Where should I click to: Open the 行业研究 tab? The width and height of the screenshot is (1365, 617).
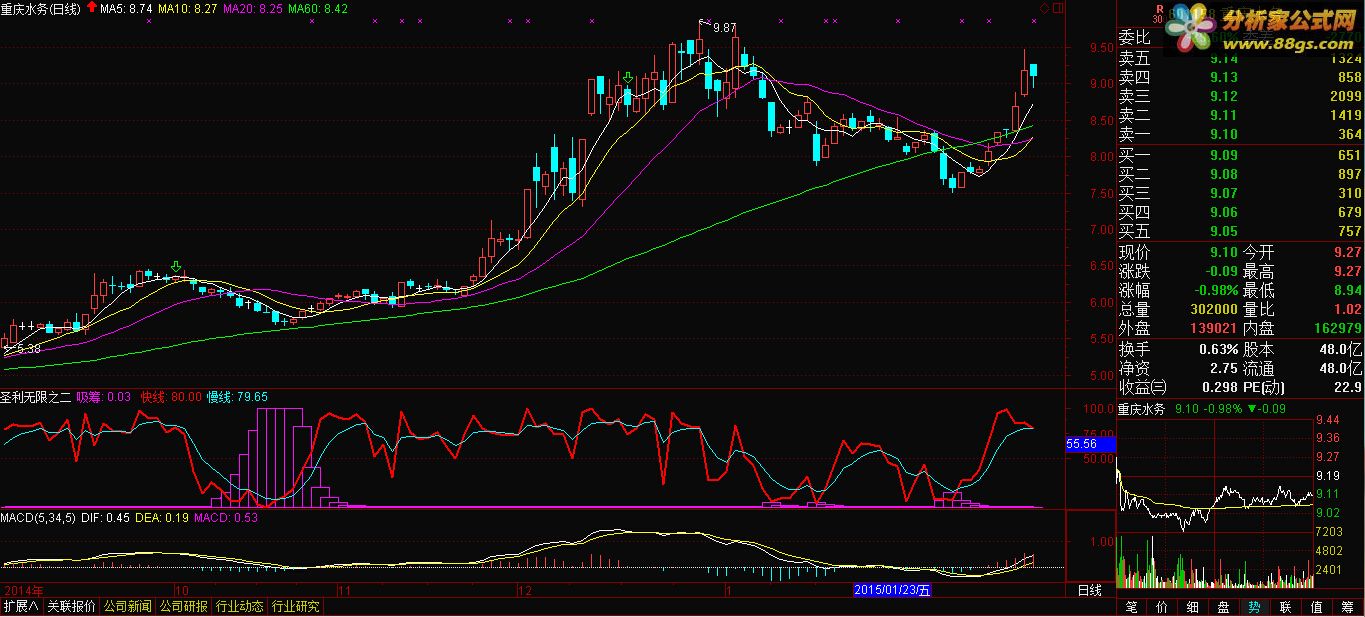tap(296, 606)
